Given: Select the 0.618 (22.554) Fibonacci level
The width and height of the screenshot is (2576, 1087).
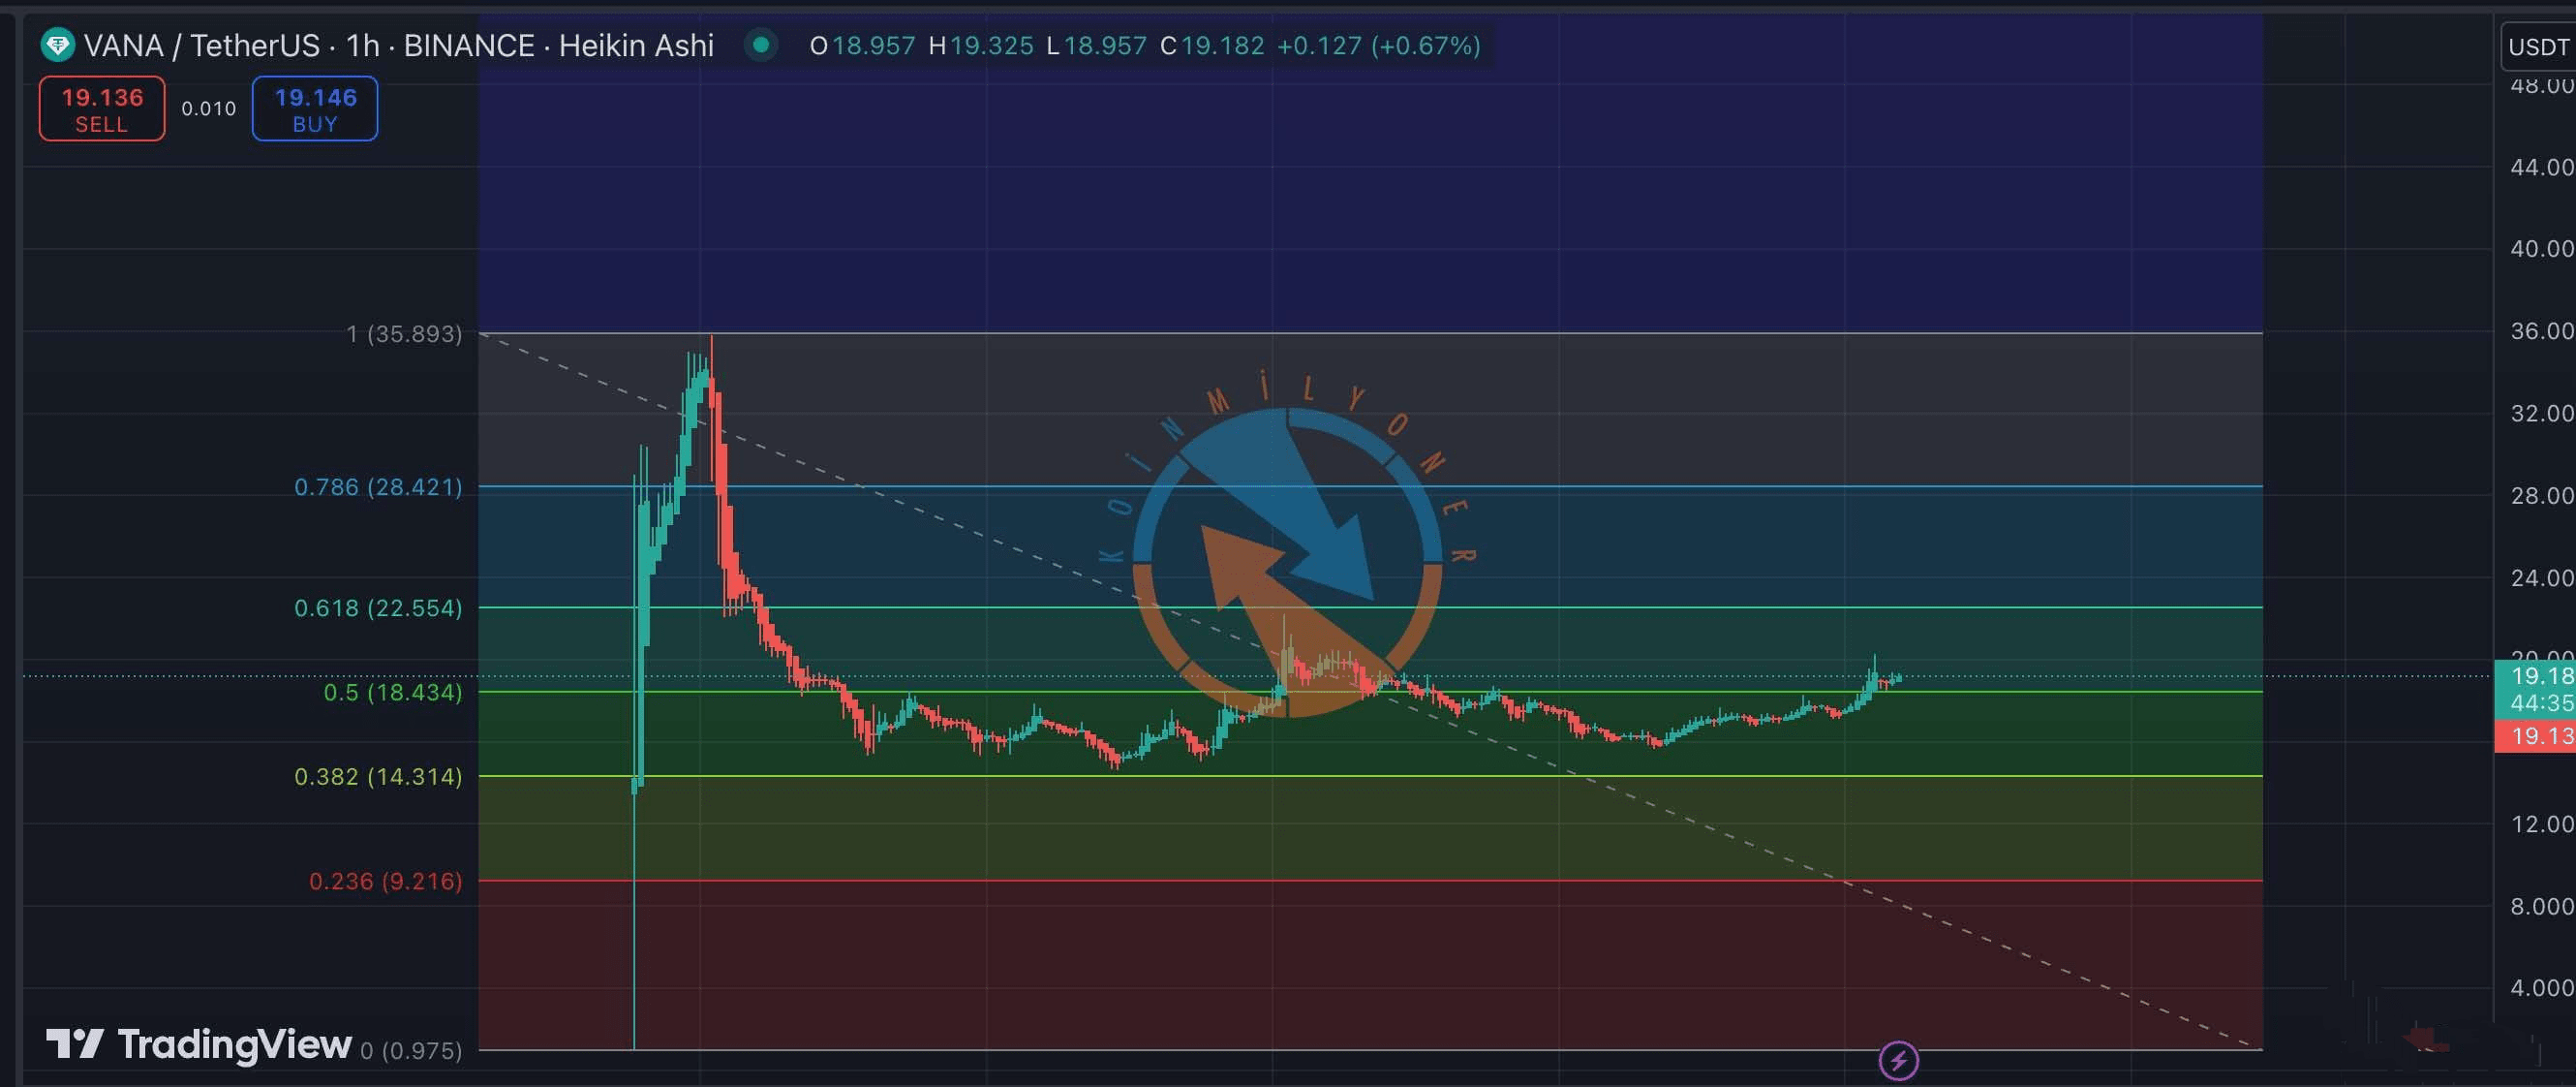Looking at the screenshot, I should pos(378,608).
